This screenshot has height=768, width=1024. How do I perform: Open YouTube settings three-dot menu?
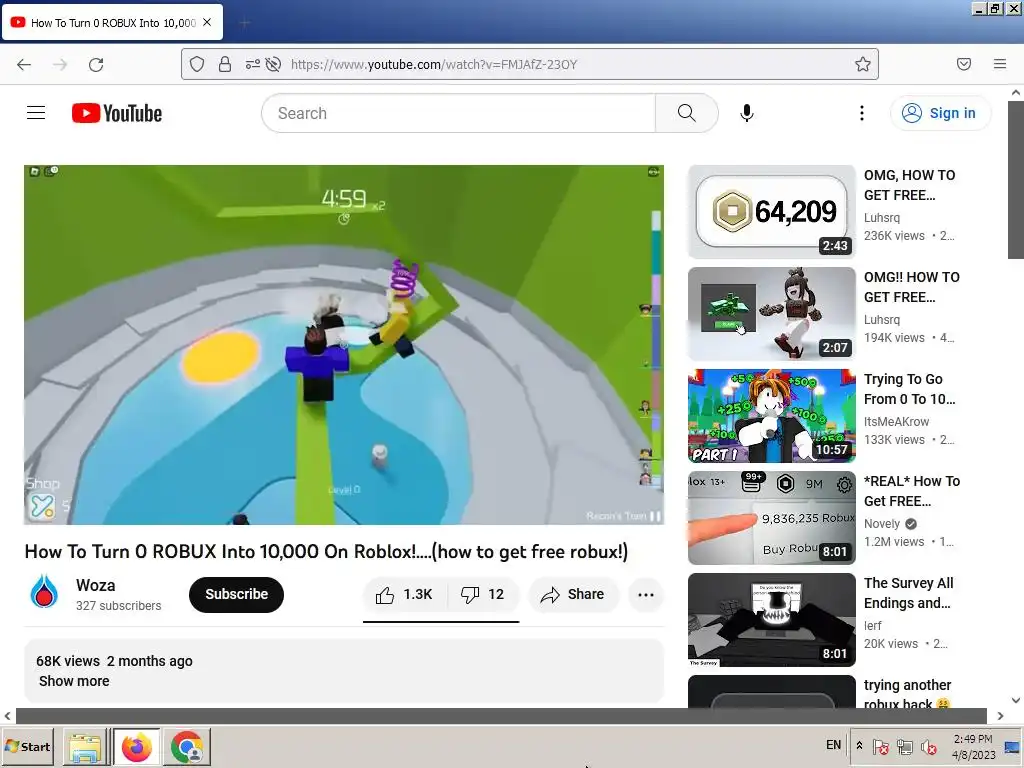pos(861,113)
